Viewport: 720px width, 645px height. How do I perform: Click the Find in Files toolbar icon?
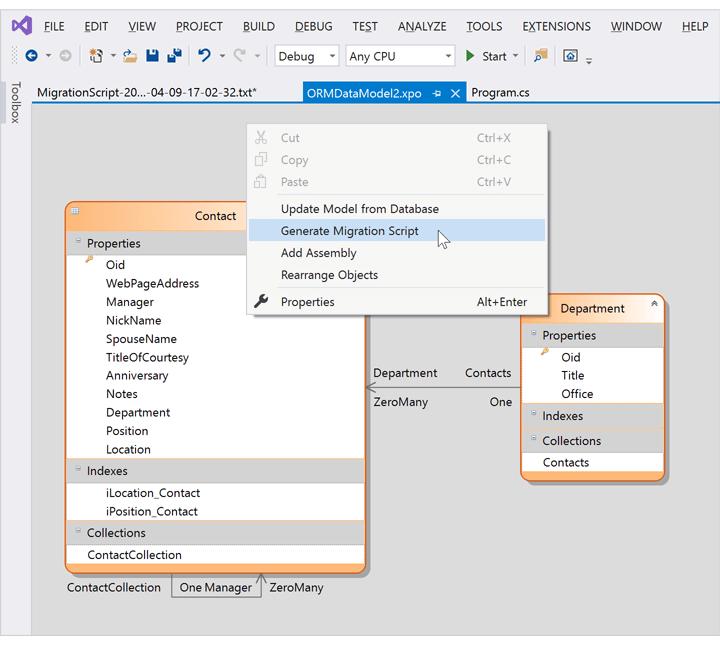(540, 56)
